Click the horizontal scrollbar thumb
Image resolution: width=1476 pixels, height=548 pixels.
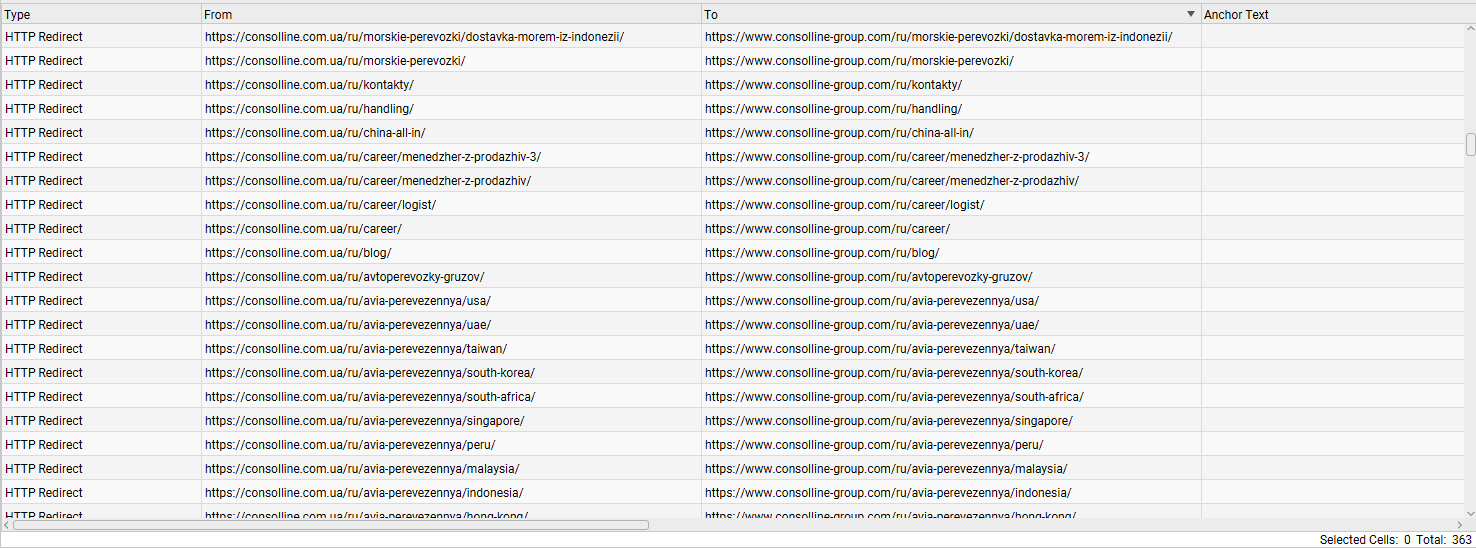[x=331, y=524]
